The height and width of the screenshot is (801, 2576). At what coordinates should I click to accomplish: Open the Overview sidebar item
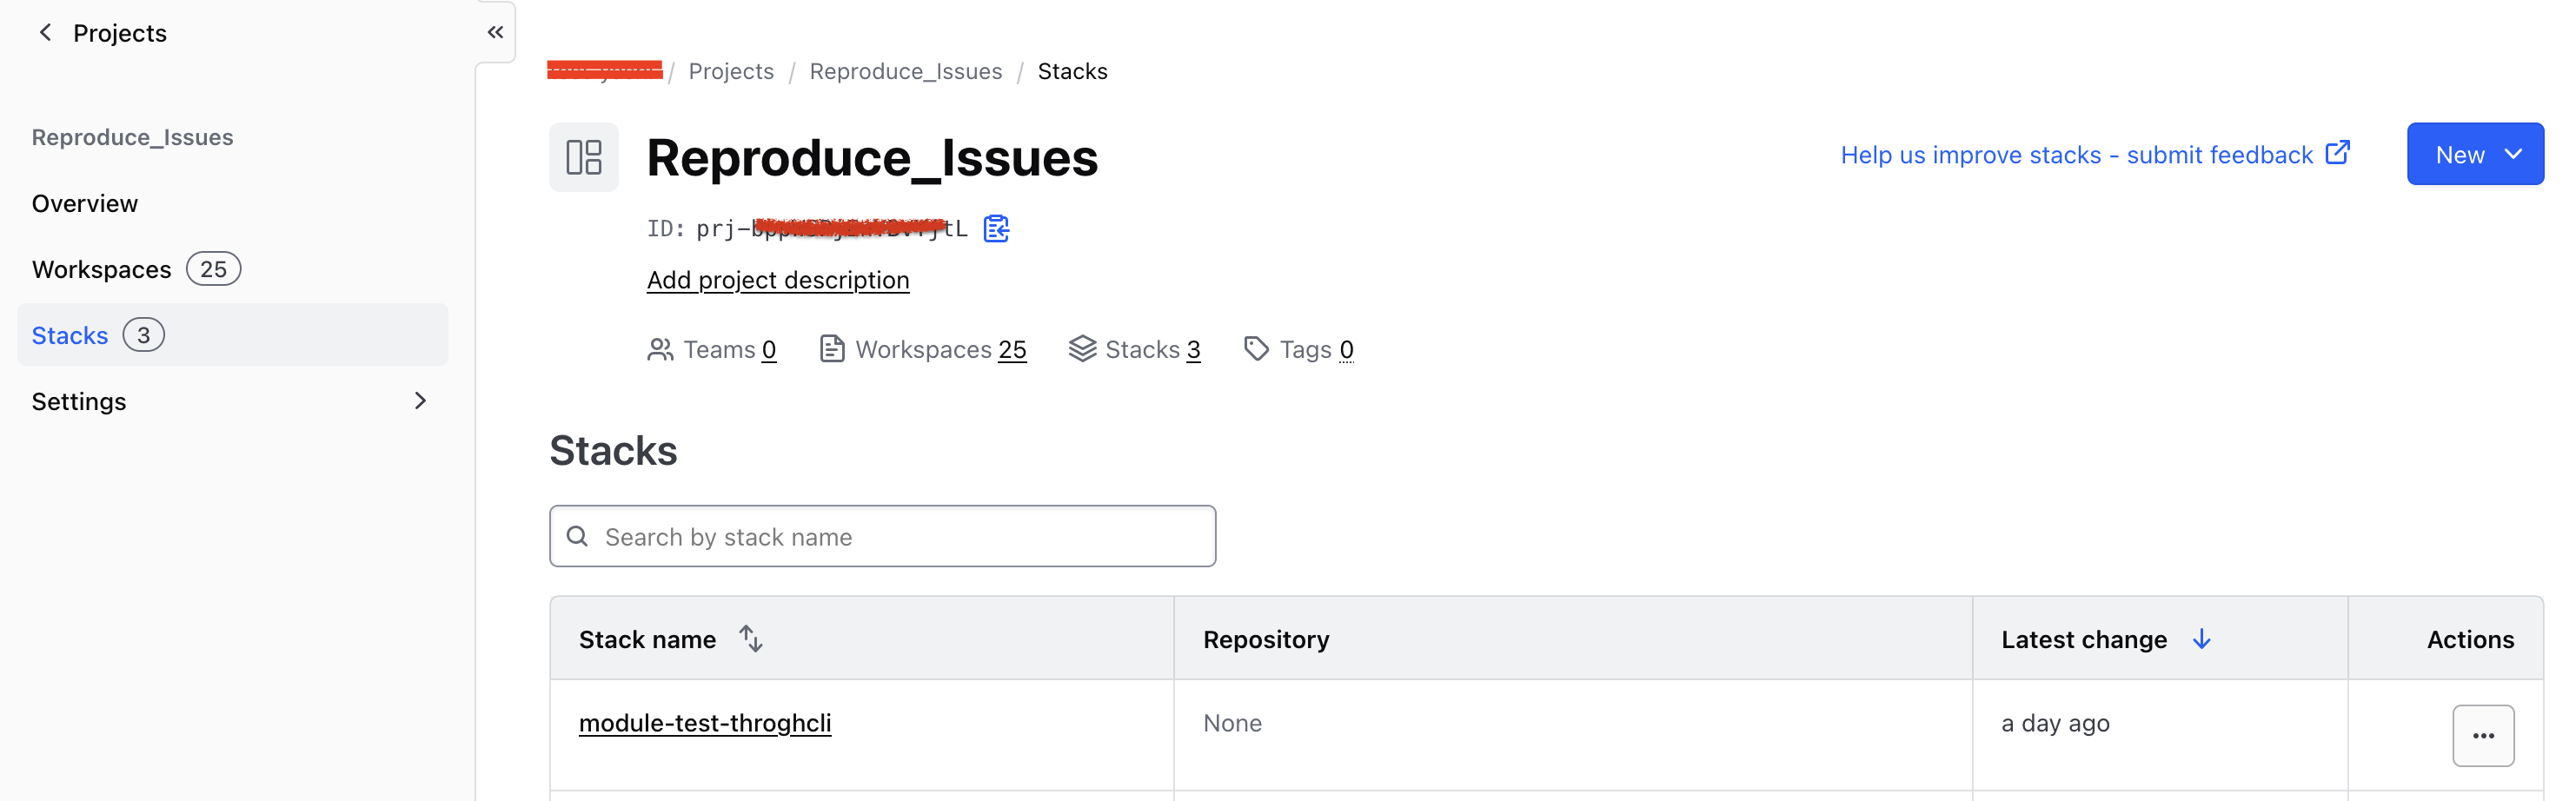pos(85,204)
